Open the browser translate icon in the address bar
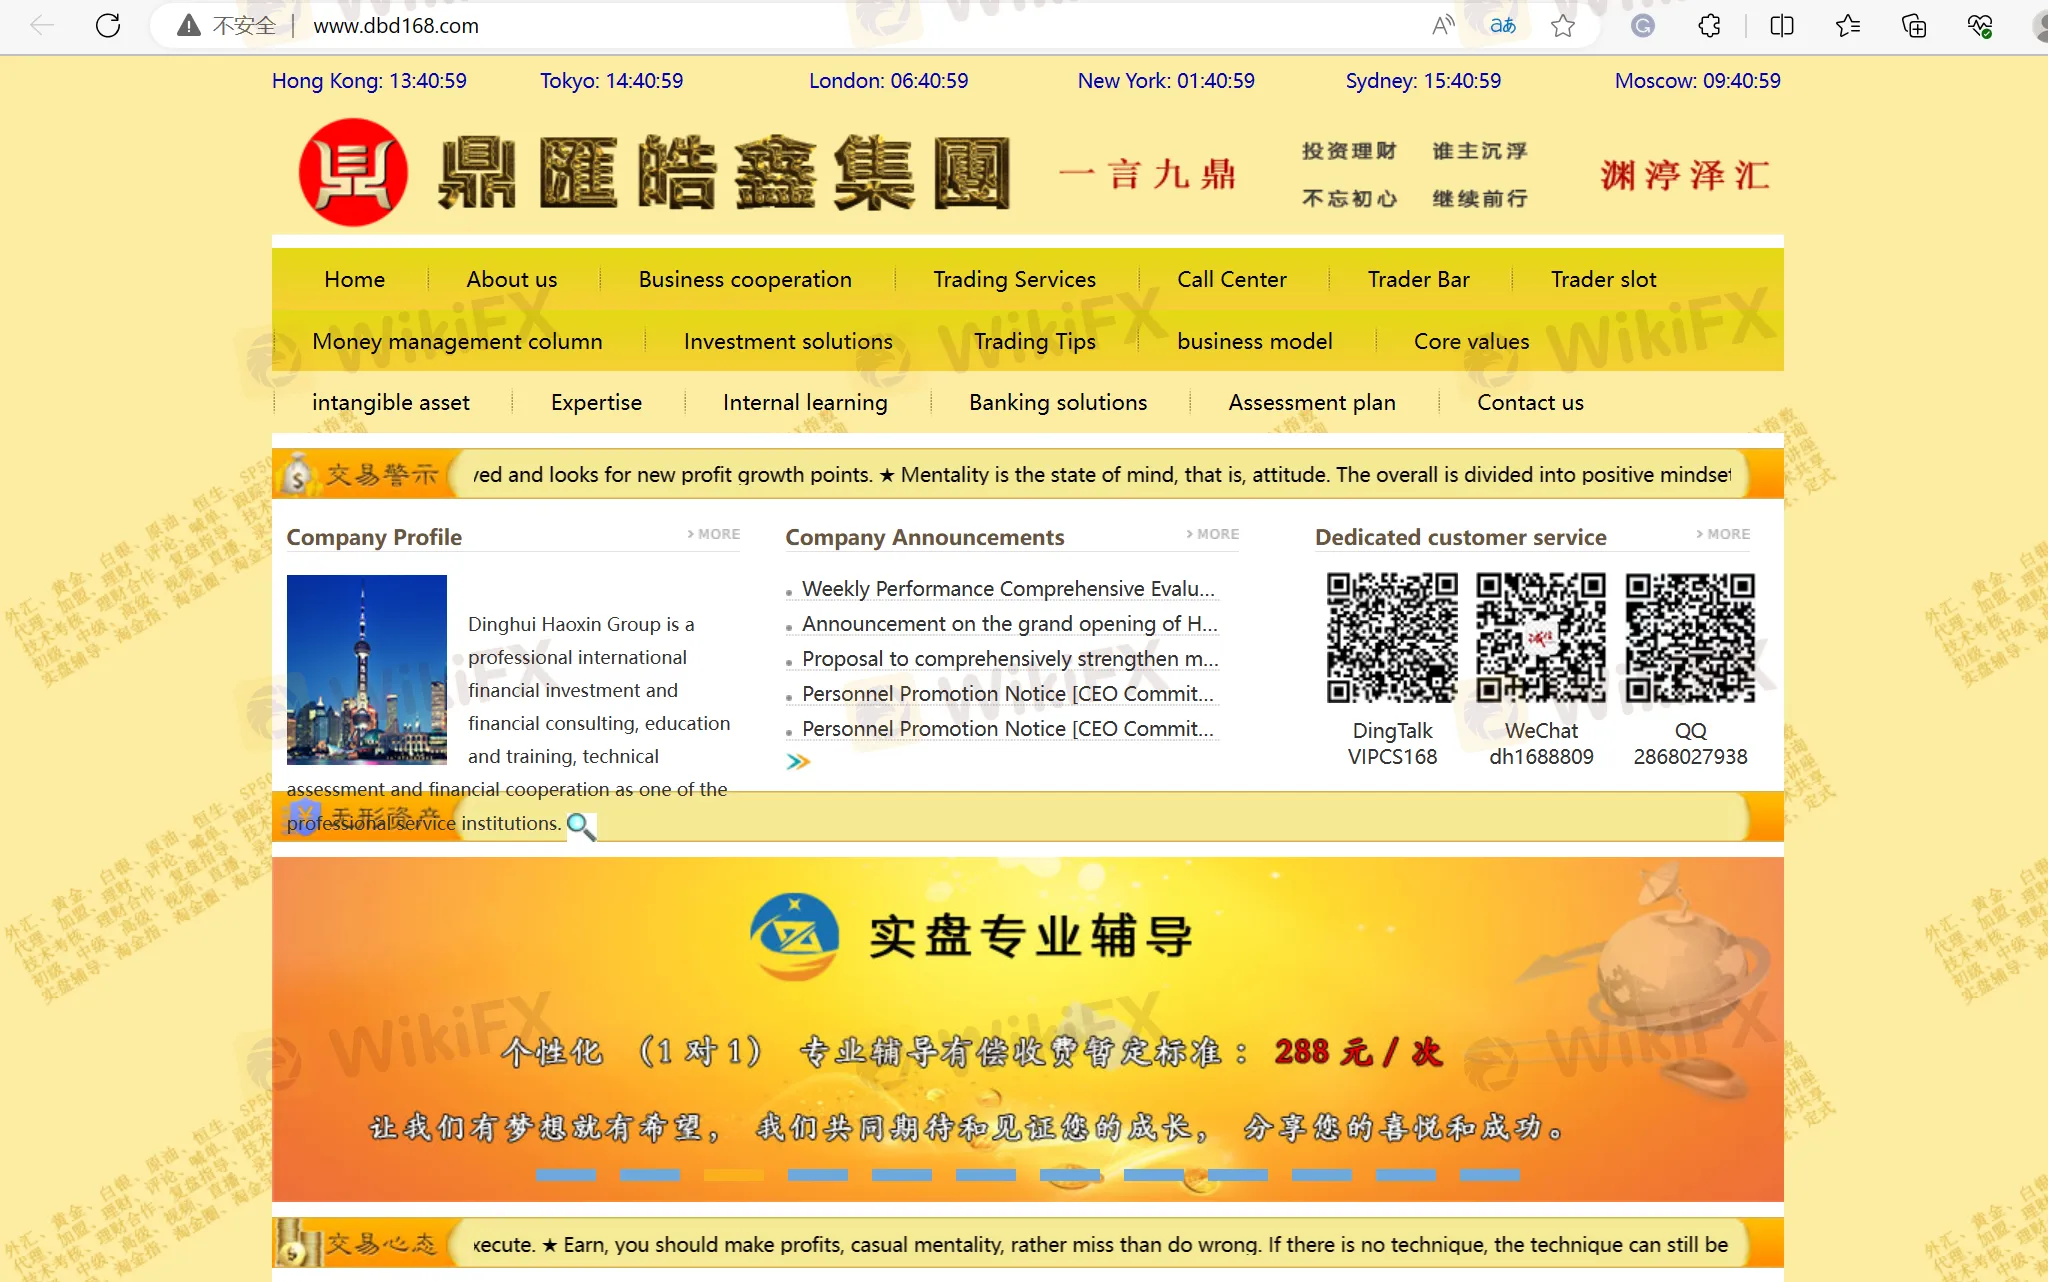This screenshot has width=2048, height=1282. 1501,26
